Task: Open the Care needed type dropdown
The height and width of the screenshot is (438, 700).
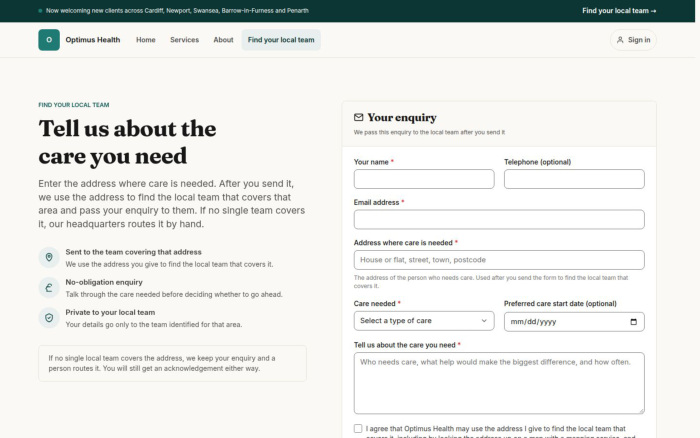Action: tap(424, 321)
